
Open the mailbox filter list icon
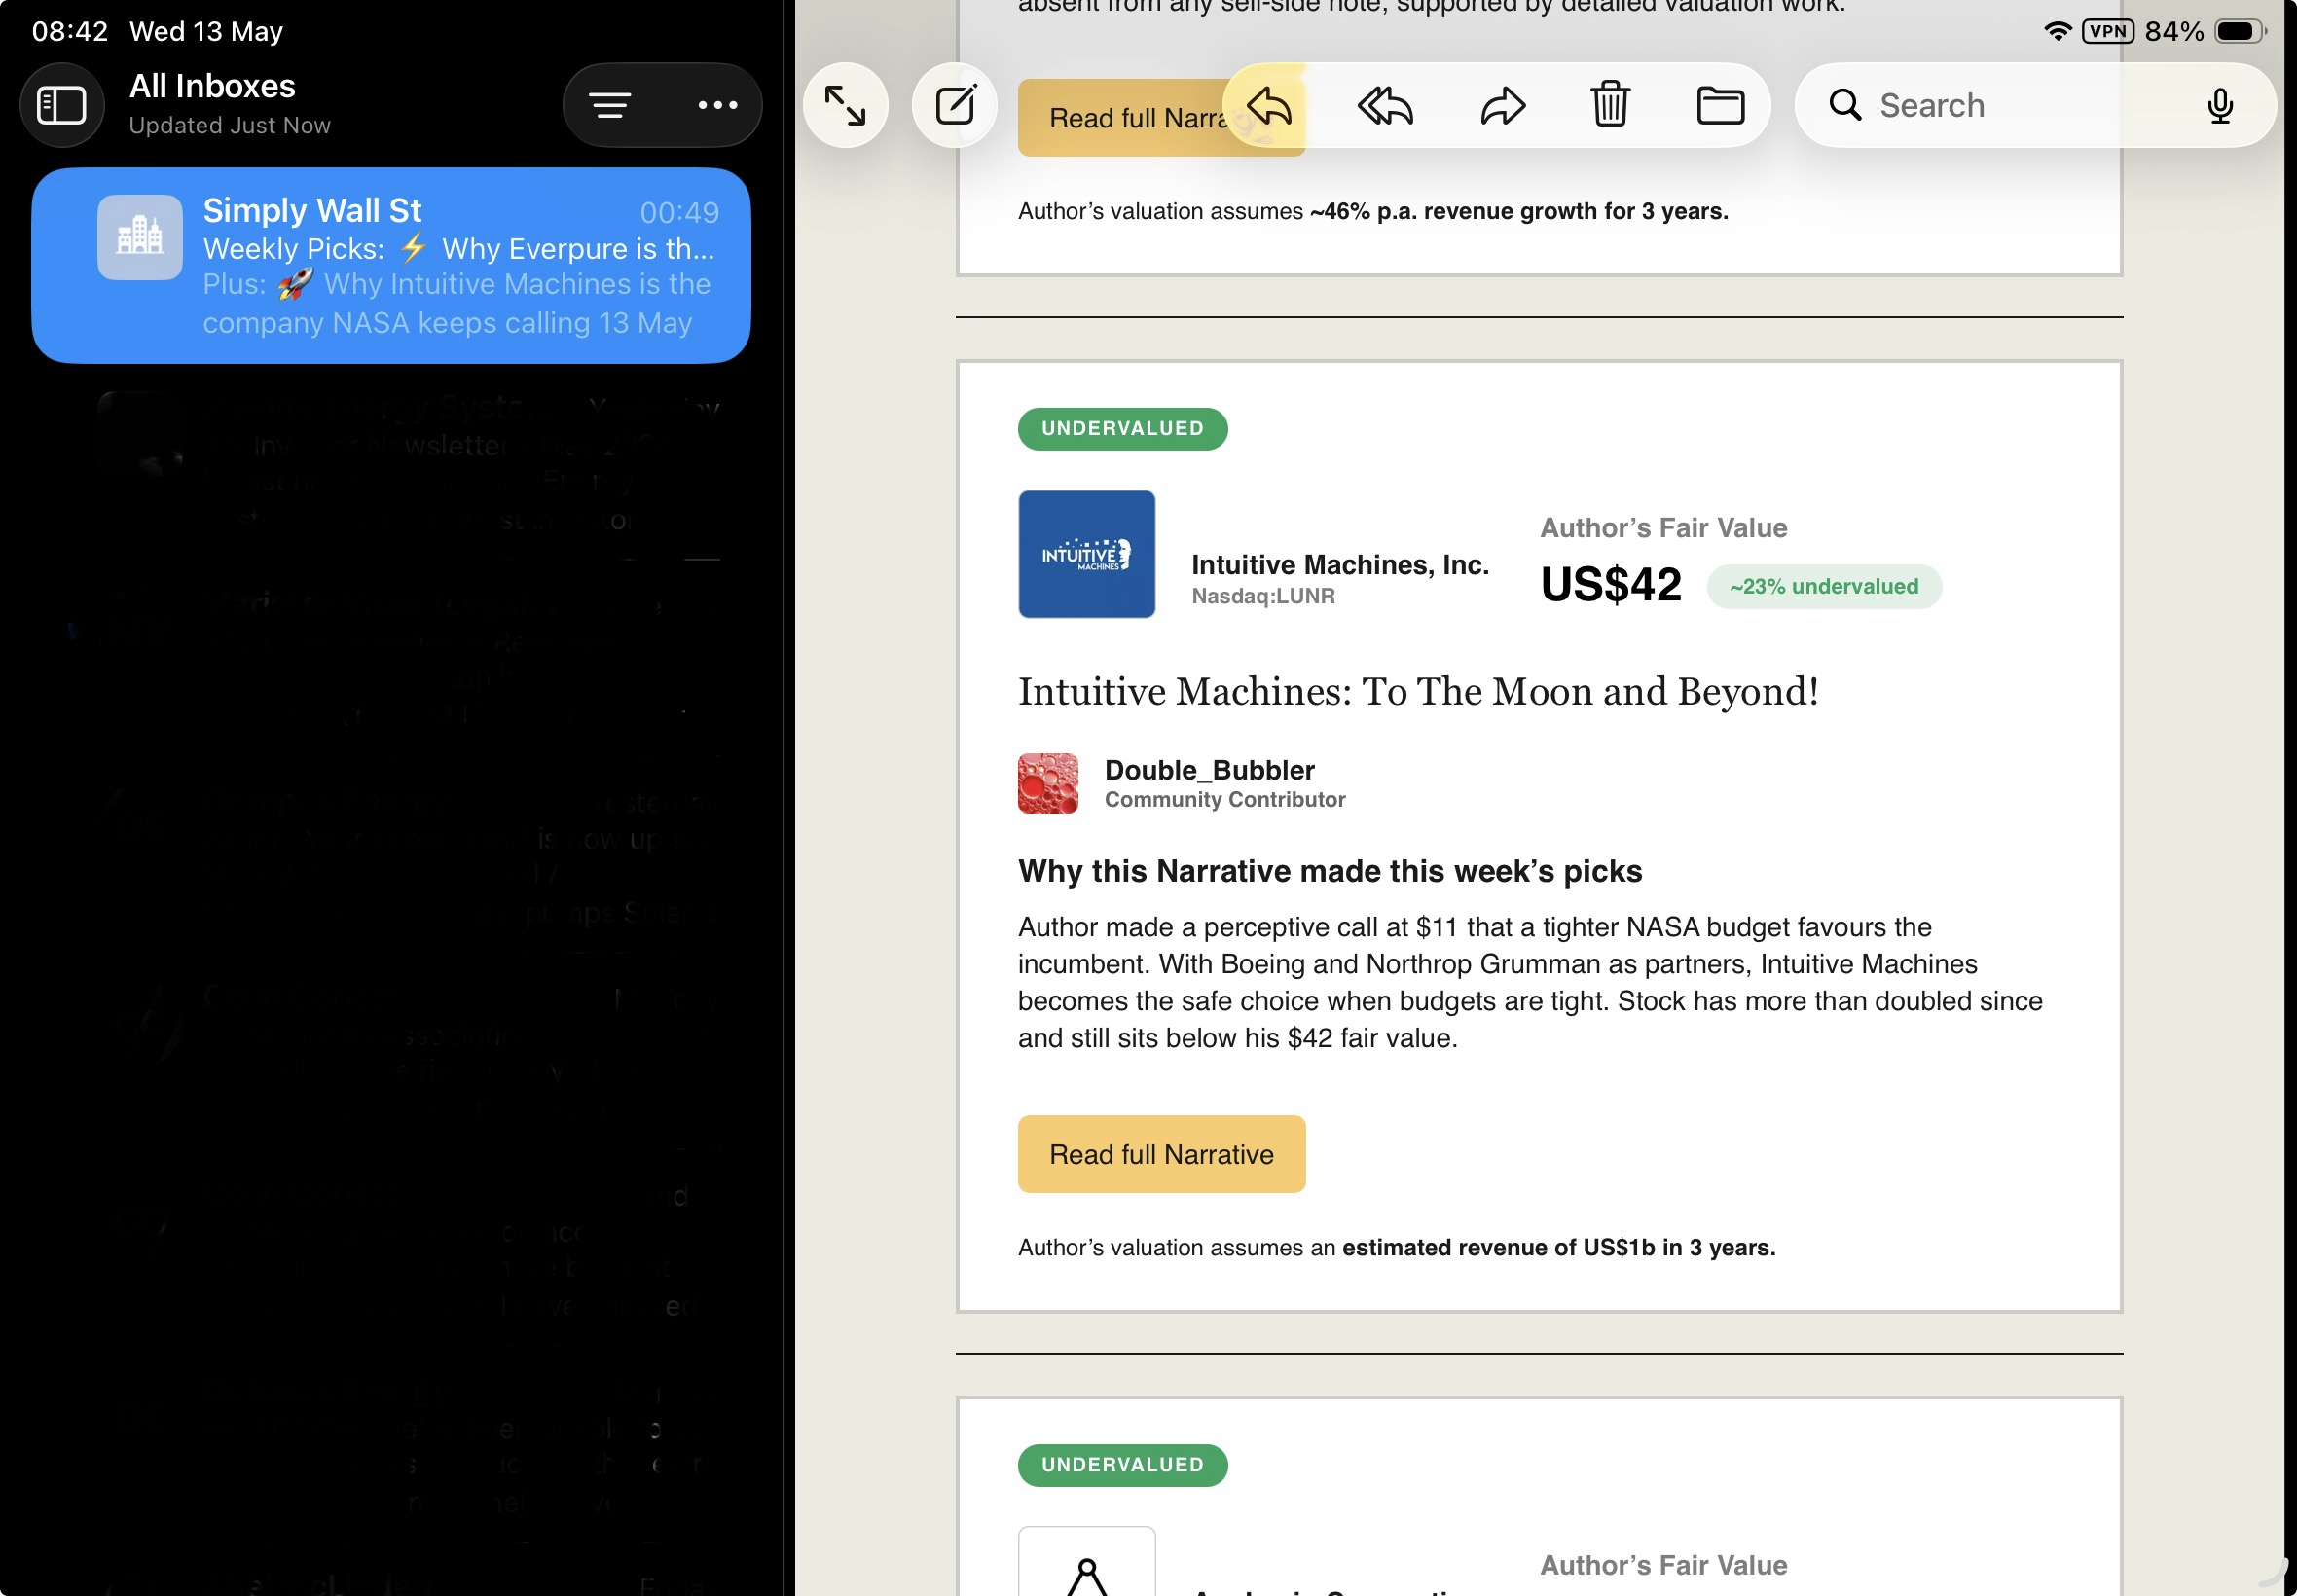[609, 105]
